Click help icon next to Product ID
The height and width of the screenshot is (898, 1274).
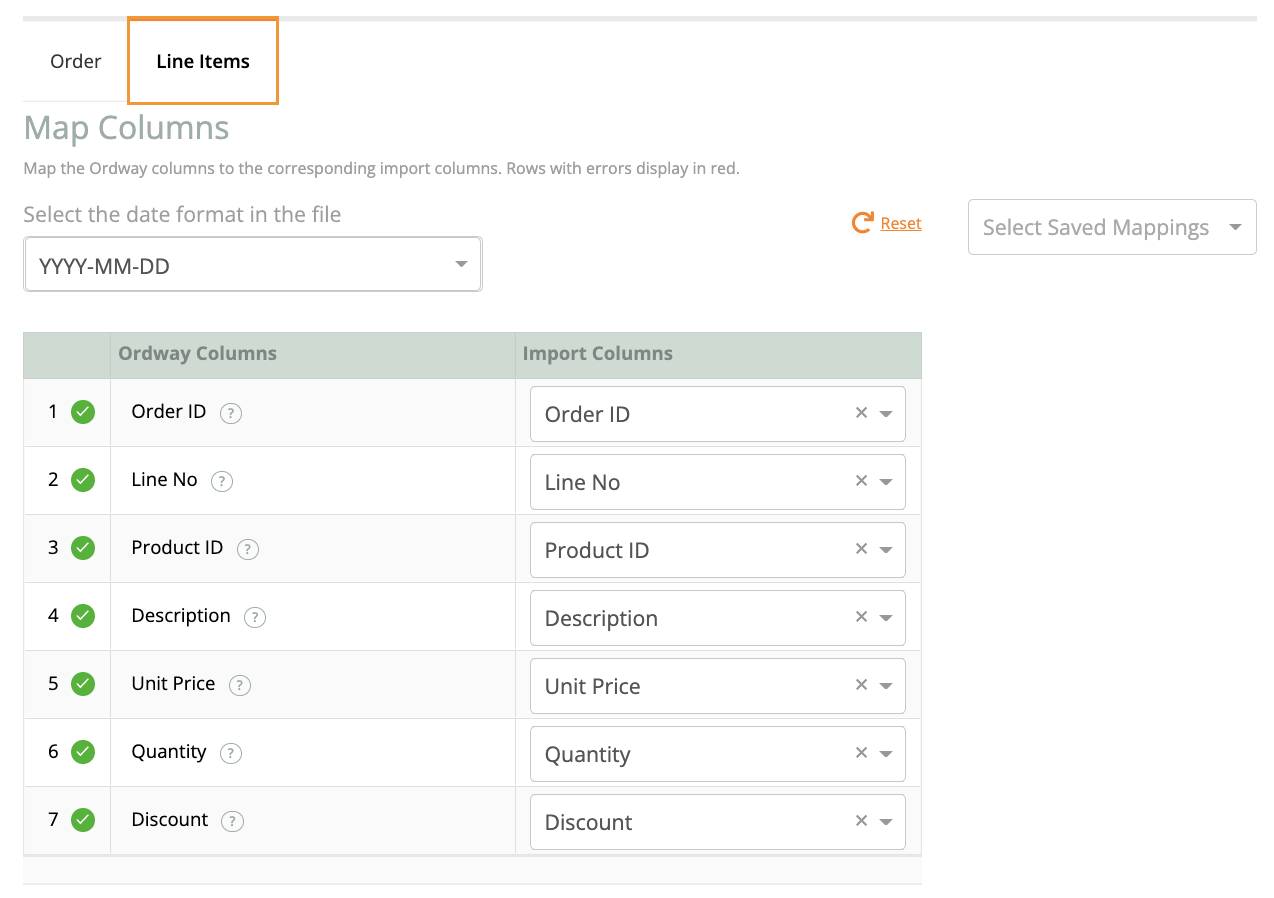click(x=248, y=549)
